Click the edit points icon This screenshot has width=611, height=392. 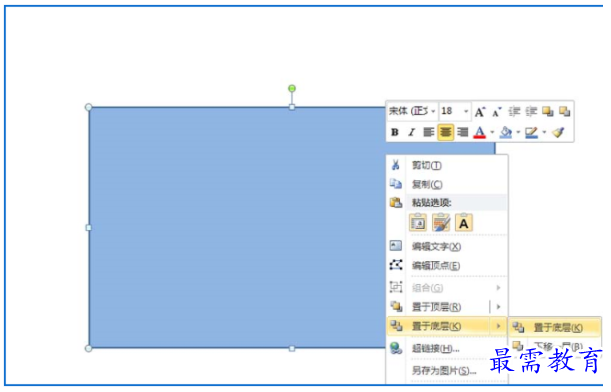click(396, 265)
